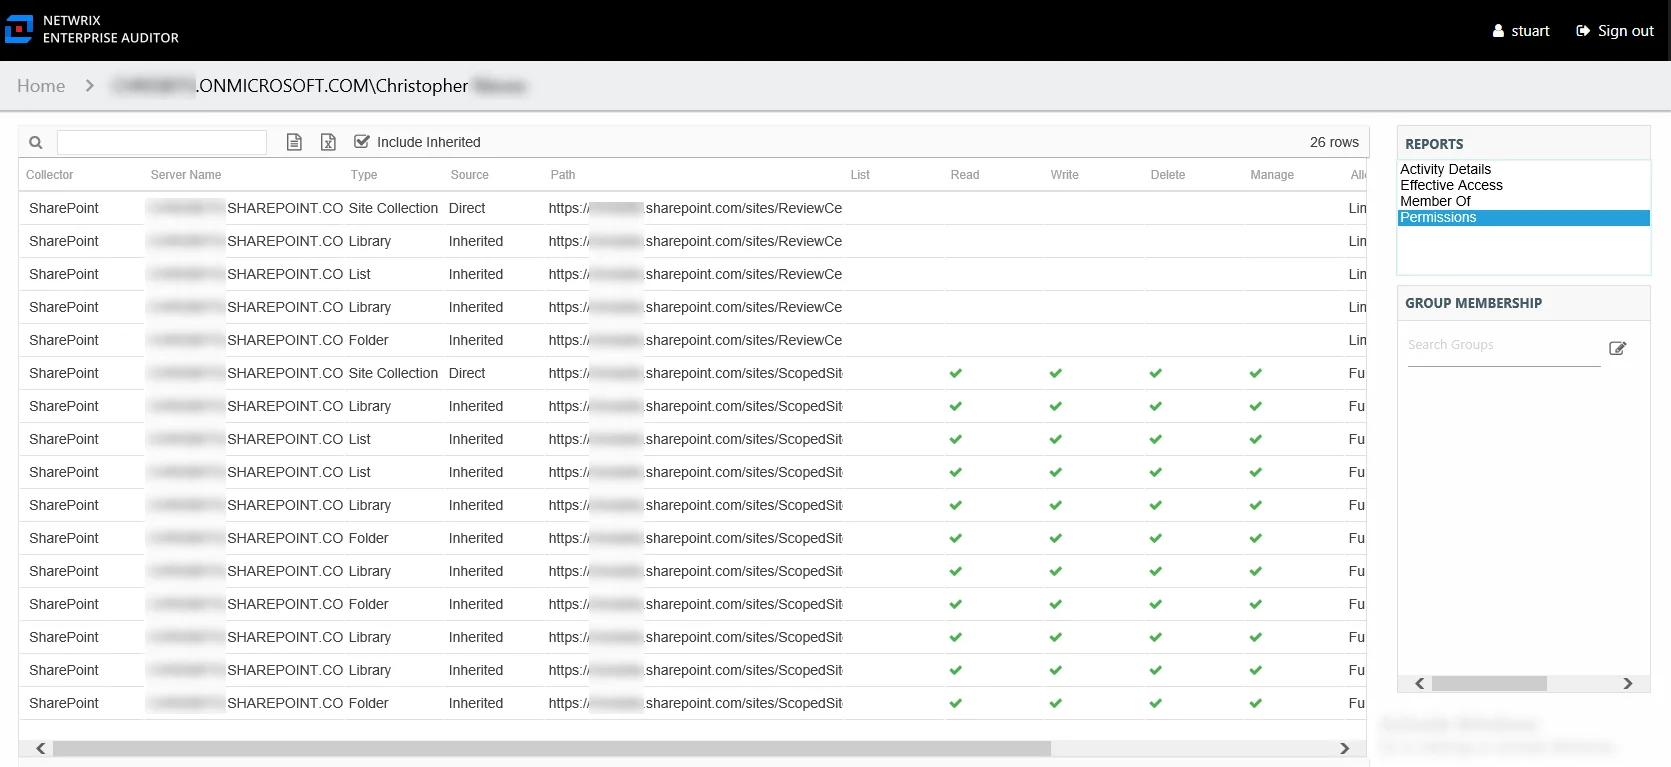This screenshot has width=1671, height=767.
Task: Click the Delete checkmark in ScopedSit Site Collection row
Action: click(x=1156, y=373)
